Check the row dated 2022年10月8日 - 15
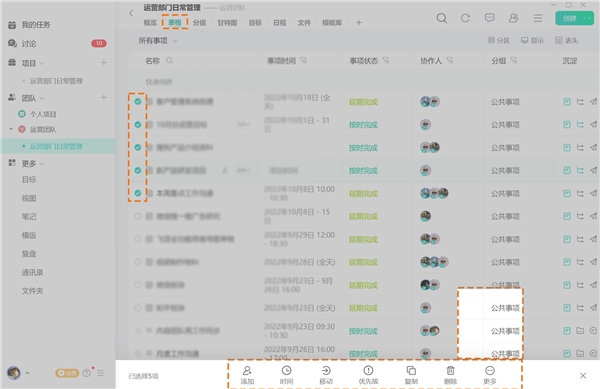This screenshot has height=389, width=600. [138, 216]
